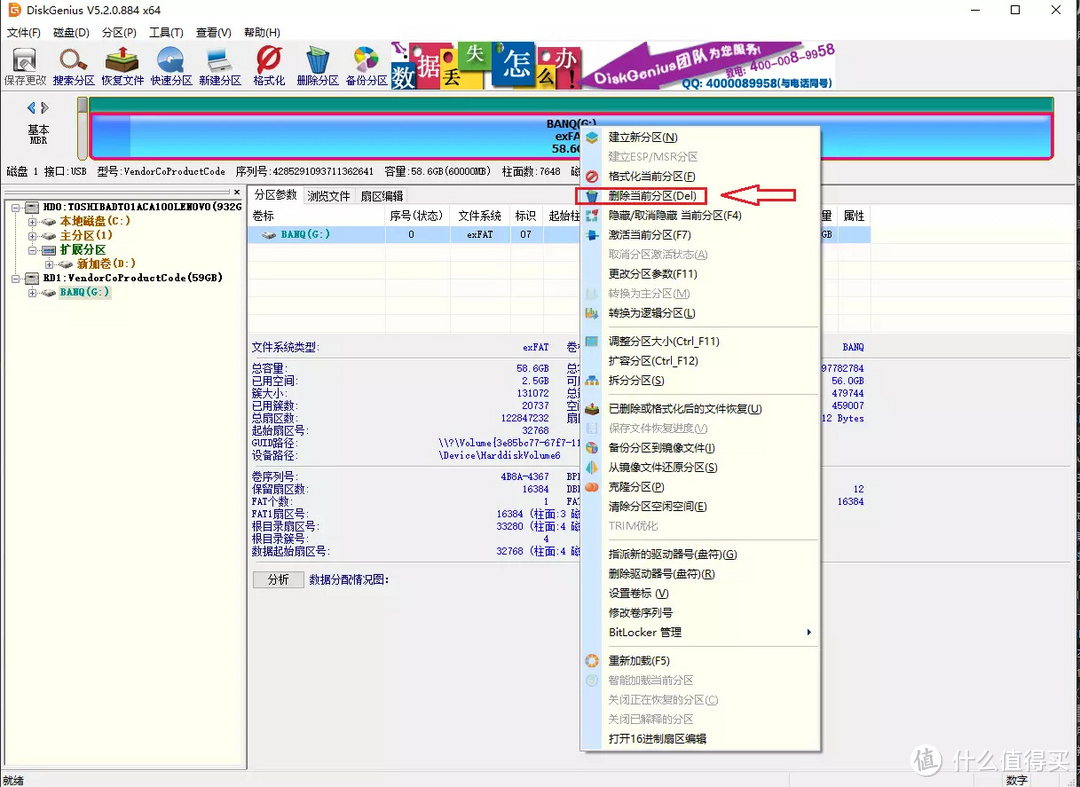Collapse the 扩展分区 tree node
The width and height of the screenshot is (1080, 787).
(x=32, y=250)
